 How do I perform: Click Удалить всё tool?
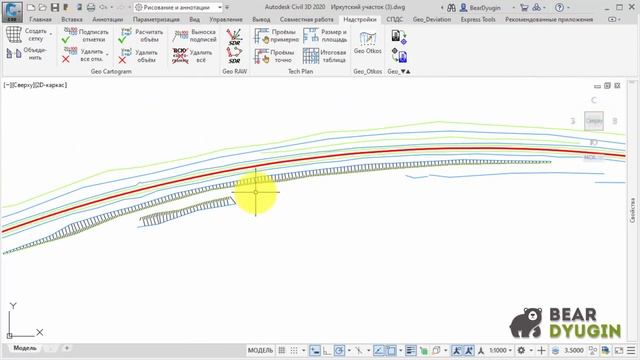[x=192, y=55]
